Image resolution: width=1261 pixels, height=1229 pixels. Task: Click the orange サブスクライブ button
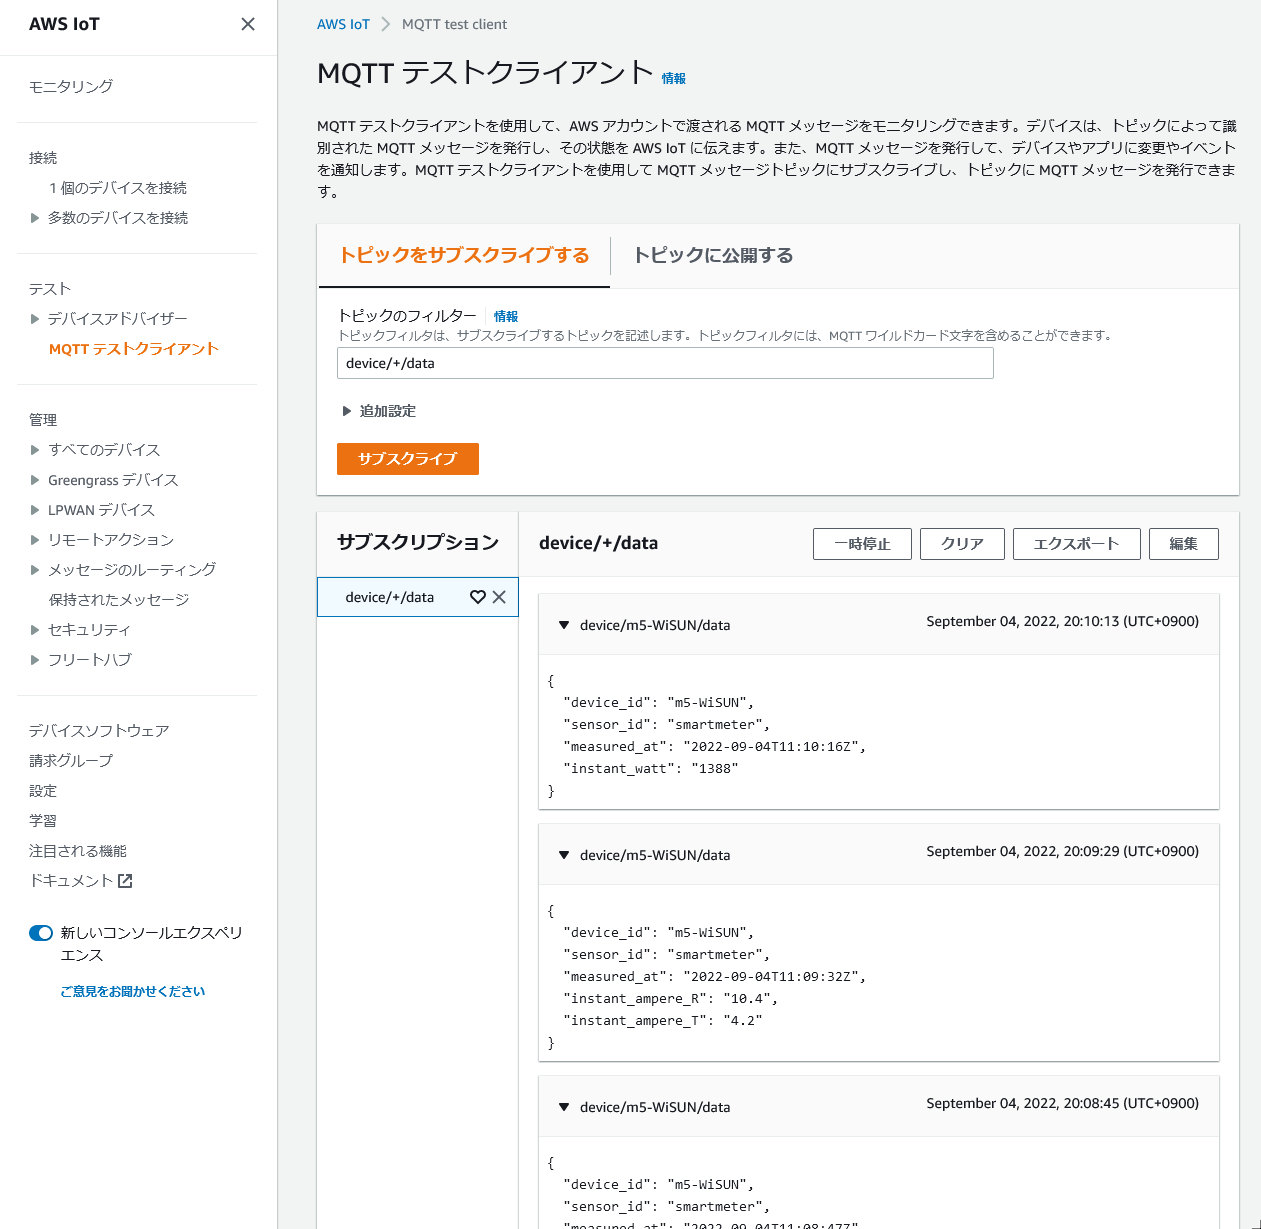pos(408,459)
